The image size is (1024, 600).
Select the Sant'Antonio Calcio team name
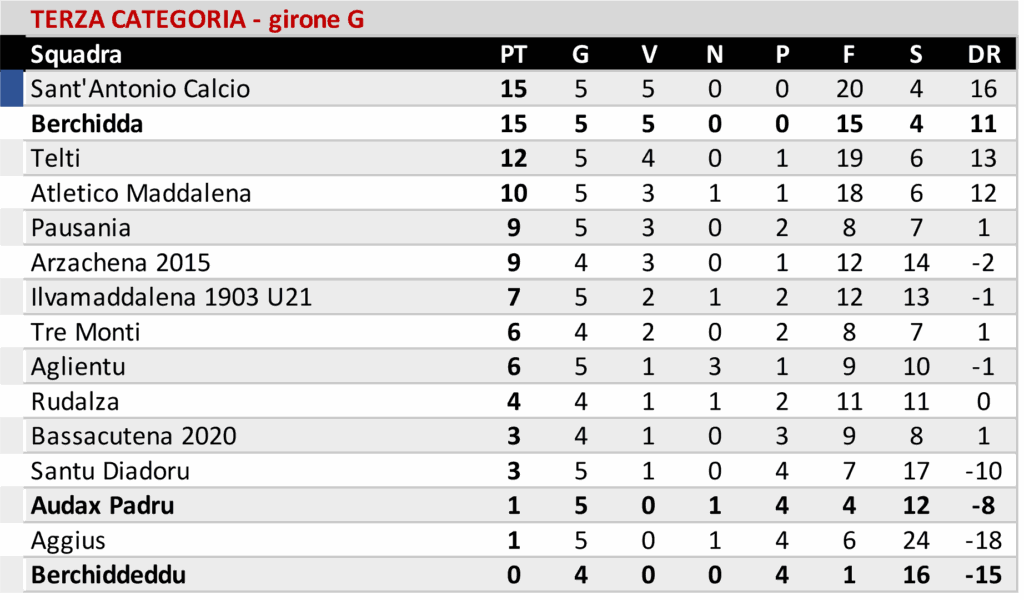[140, 89]
